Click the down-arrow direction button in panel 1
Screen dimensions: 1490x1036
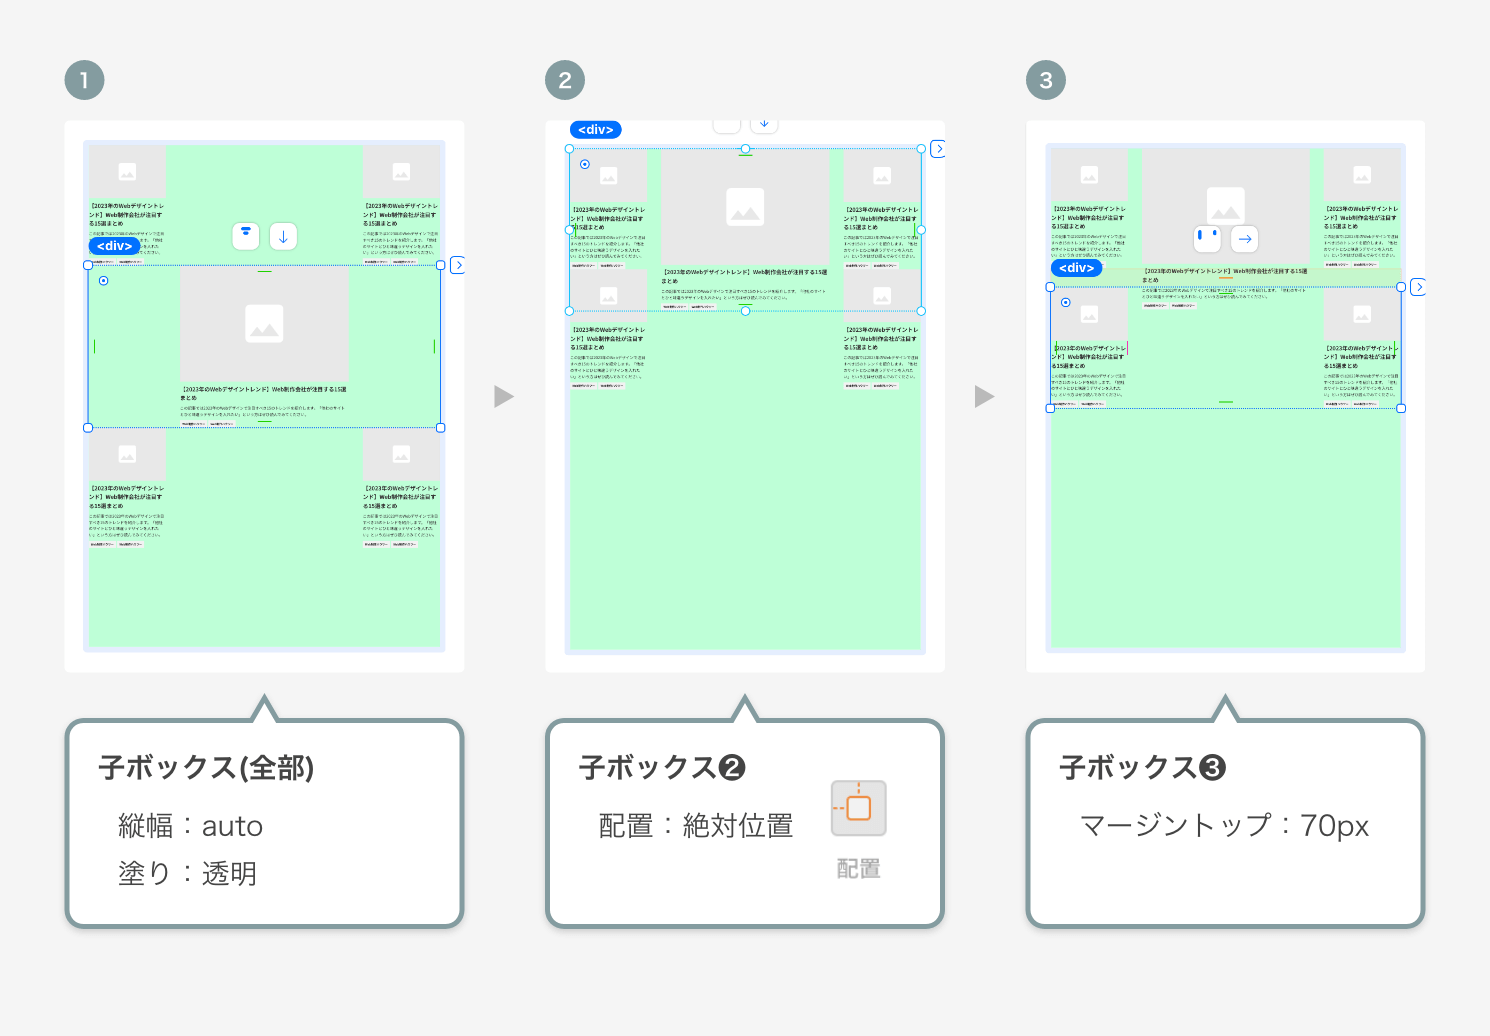pyautogui.click(x=283, y=236)
